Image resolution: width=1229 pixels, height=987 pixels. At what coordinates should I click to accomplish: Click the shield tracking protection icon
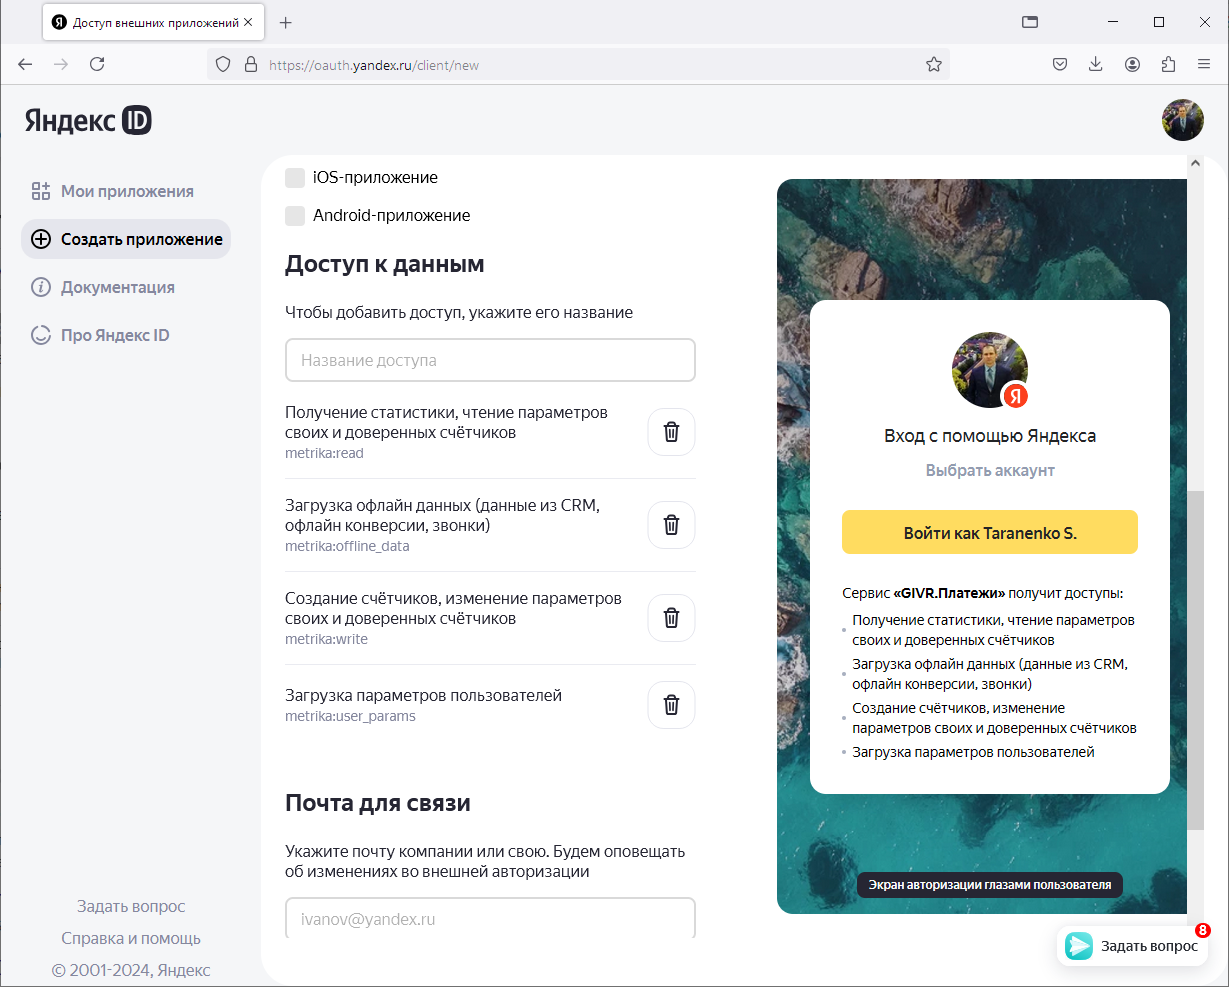tap(224, 64)
